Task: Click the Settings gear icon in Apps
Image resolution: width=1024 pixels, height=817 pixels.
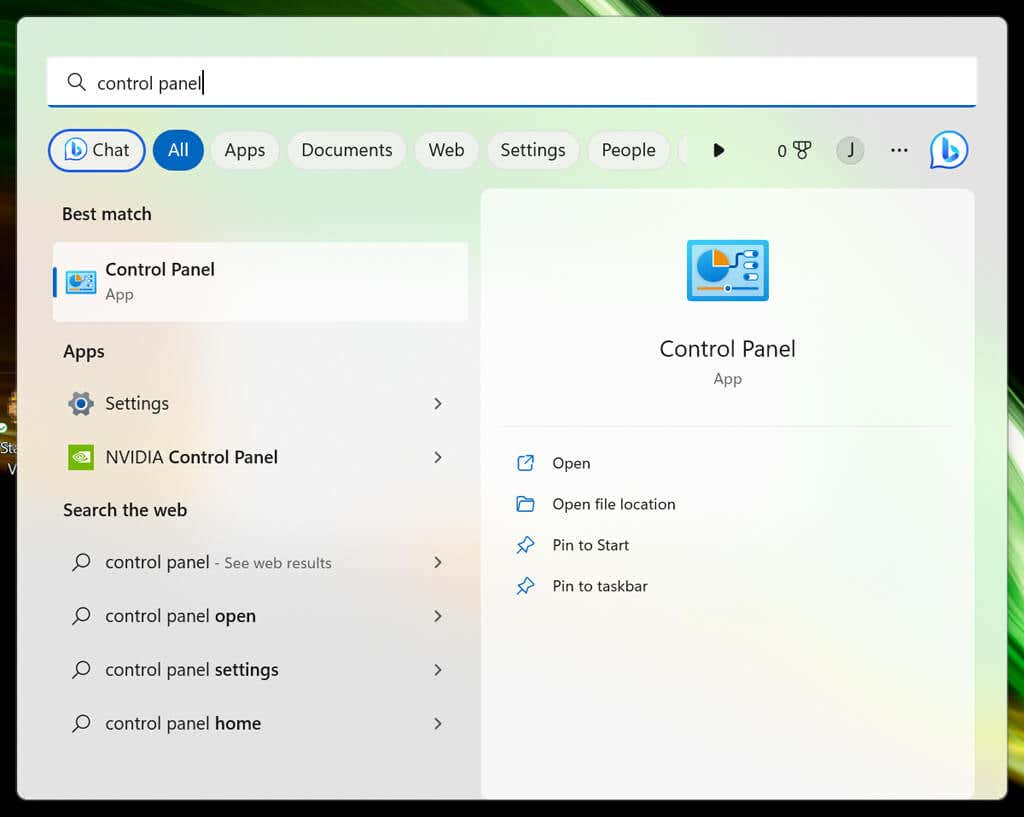Action: tap(81, 403)
